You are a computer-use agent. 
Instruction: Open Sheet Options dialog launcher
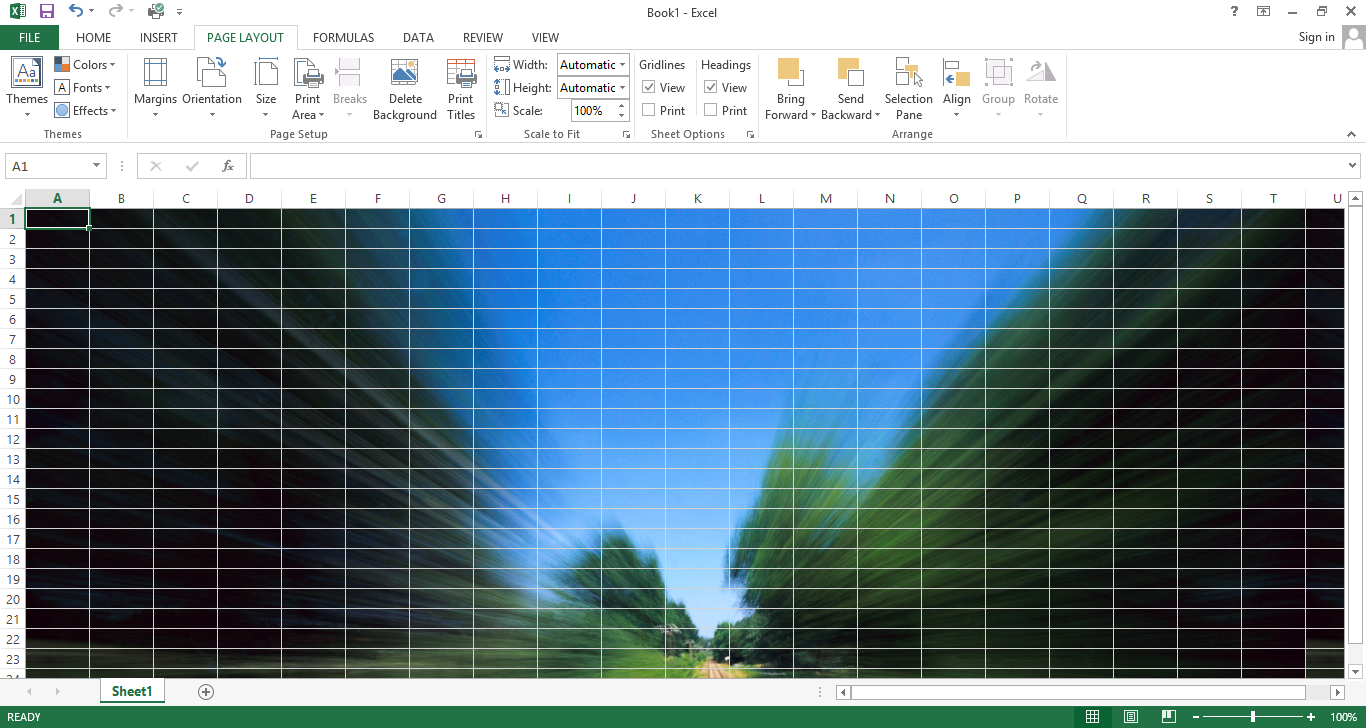(x=750, y=134)
